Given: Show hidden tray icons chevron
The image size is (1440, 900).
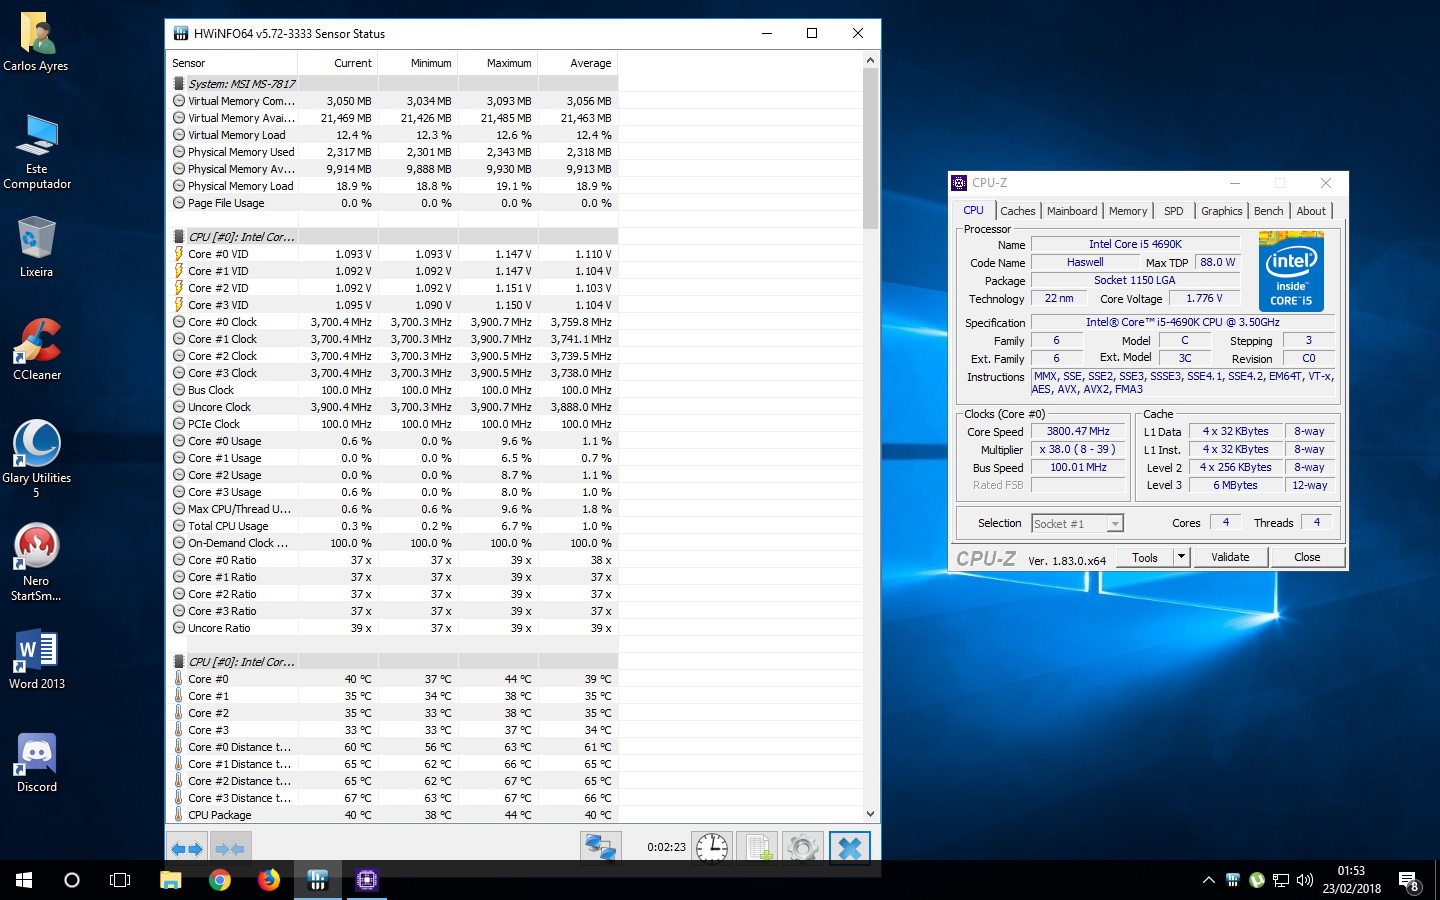Looking at the screenshot, I should tap(1209, 880).
